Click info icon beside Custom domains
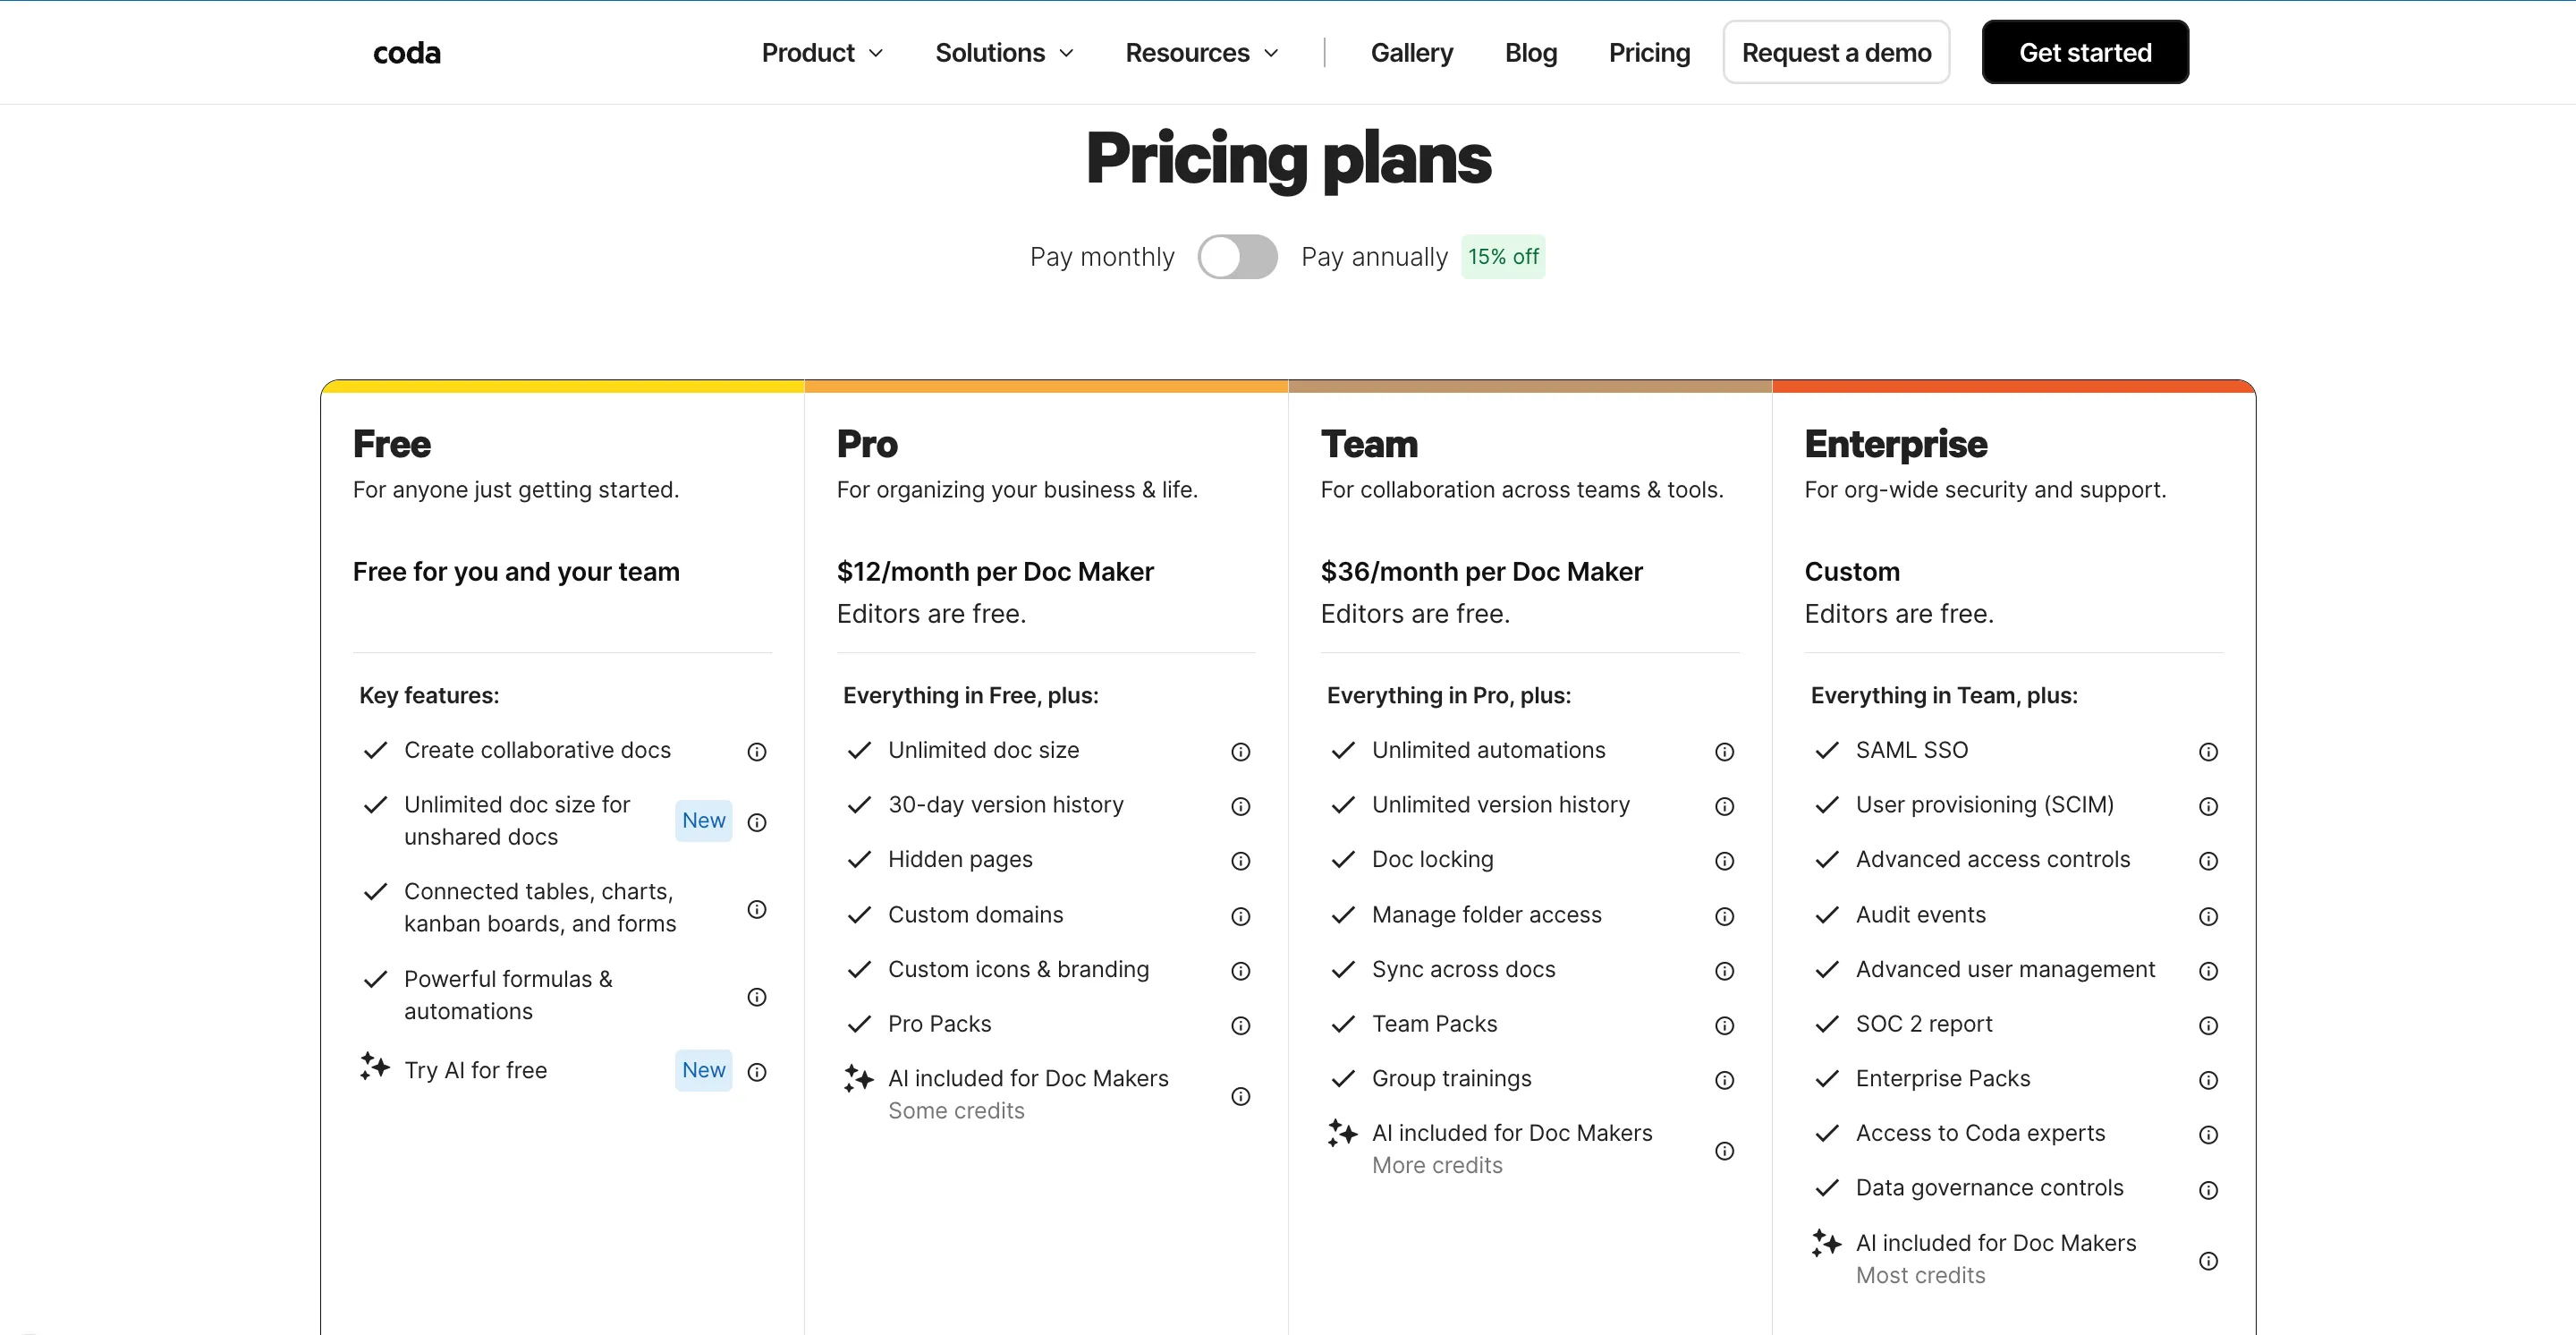 pyautogui.click(x=1240, y=916)
